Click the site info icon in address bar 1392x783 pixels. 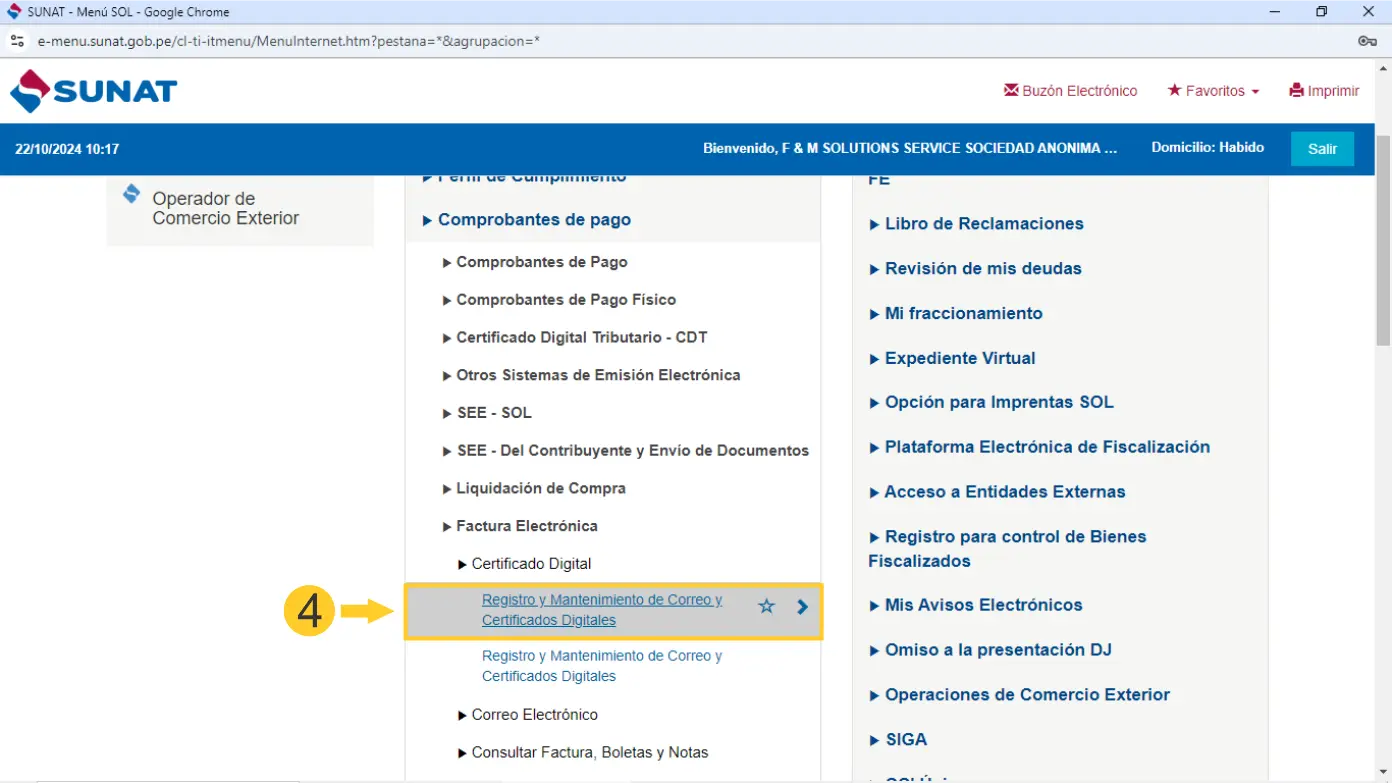(x=17, y=41)
